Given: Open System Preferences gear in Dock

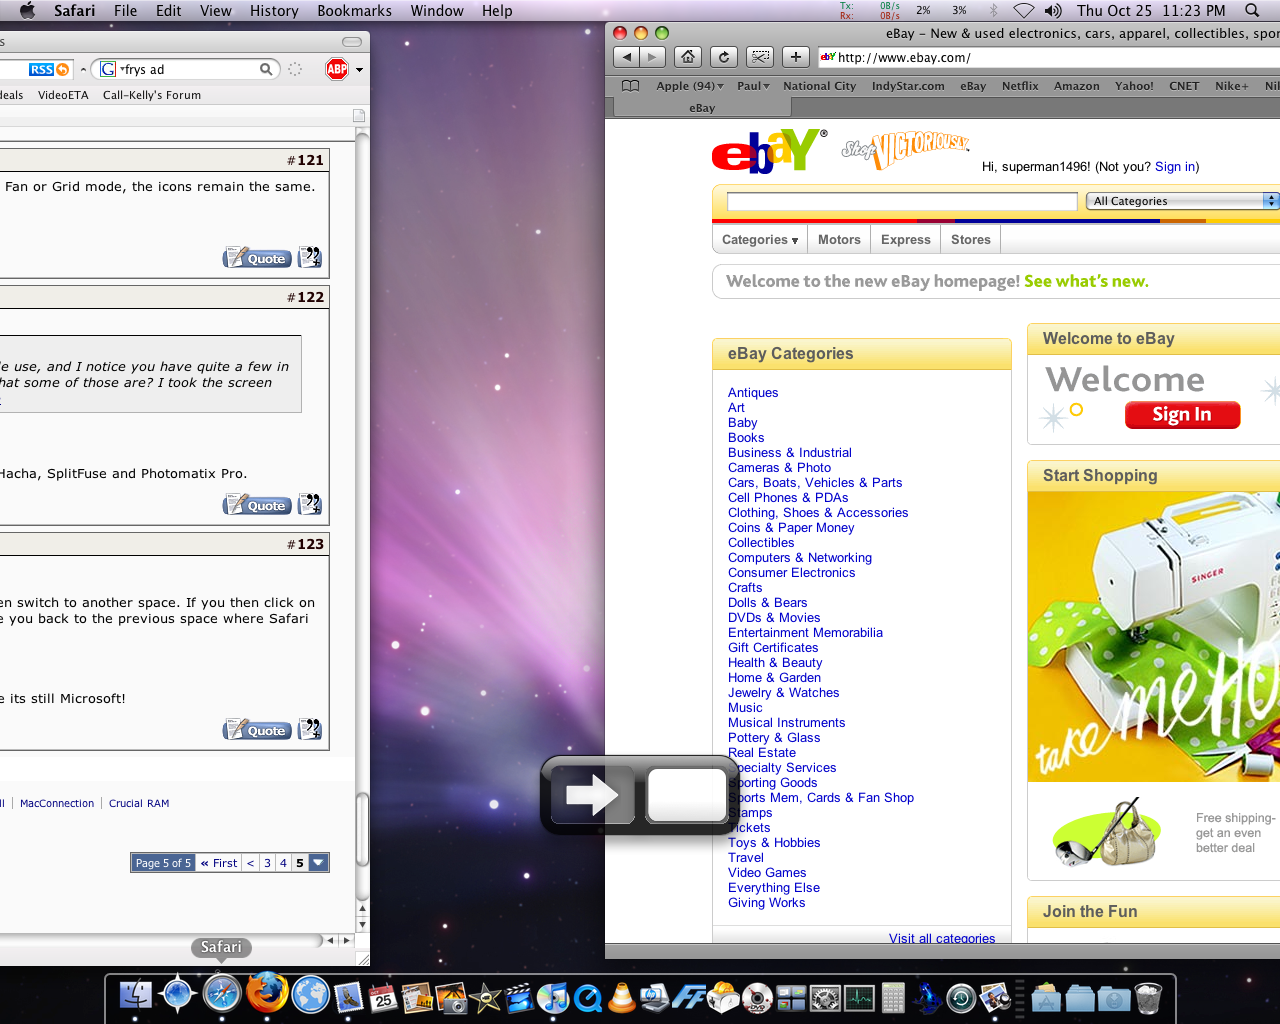Looking at the screenshot, I should [x=825, y=996].
